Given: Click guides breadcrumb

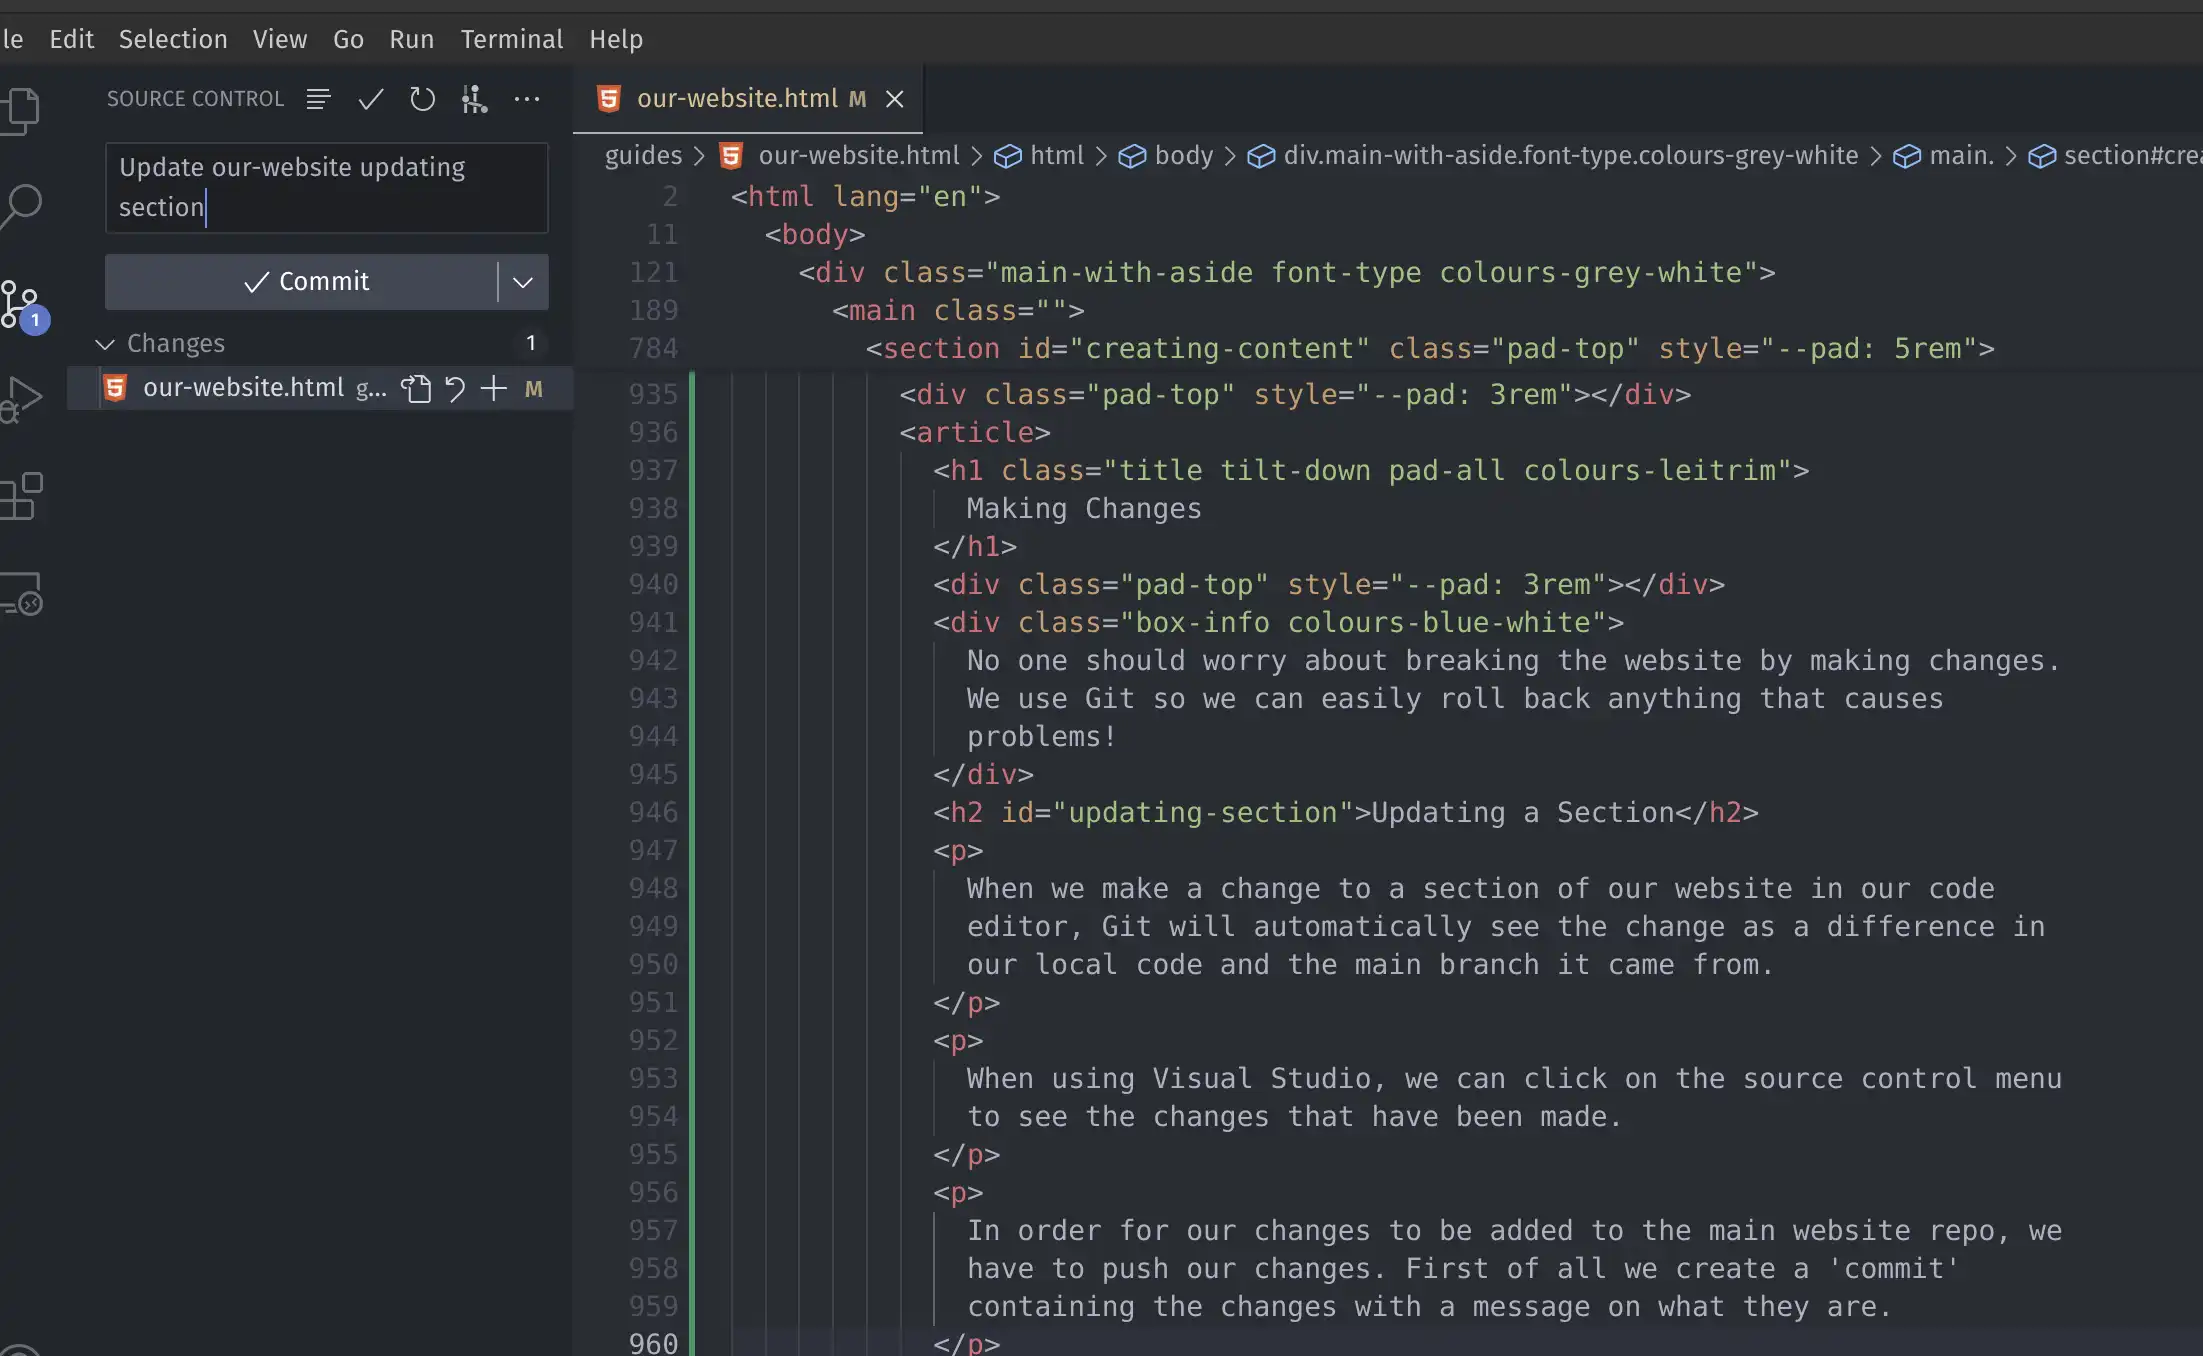Looking at the screenshot, I should (643, 156).
